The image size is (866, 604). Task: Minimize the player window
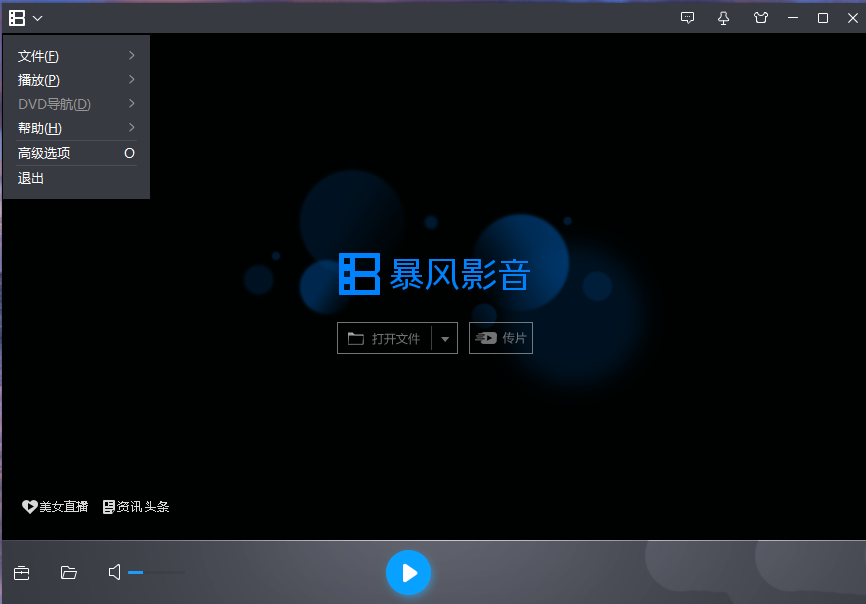793,18
